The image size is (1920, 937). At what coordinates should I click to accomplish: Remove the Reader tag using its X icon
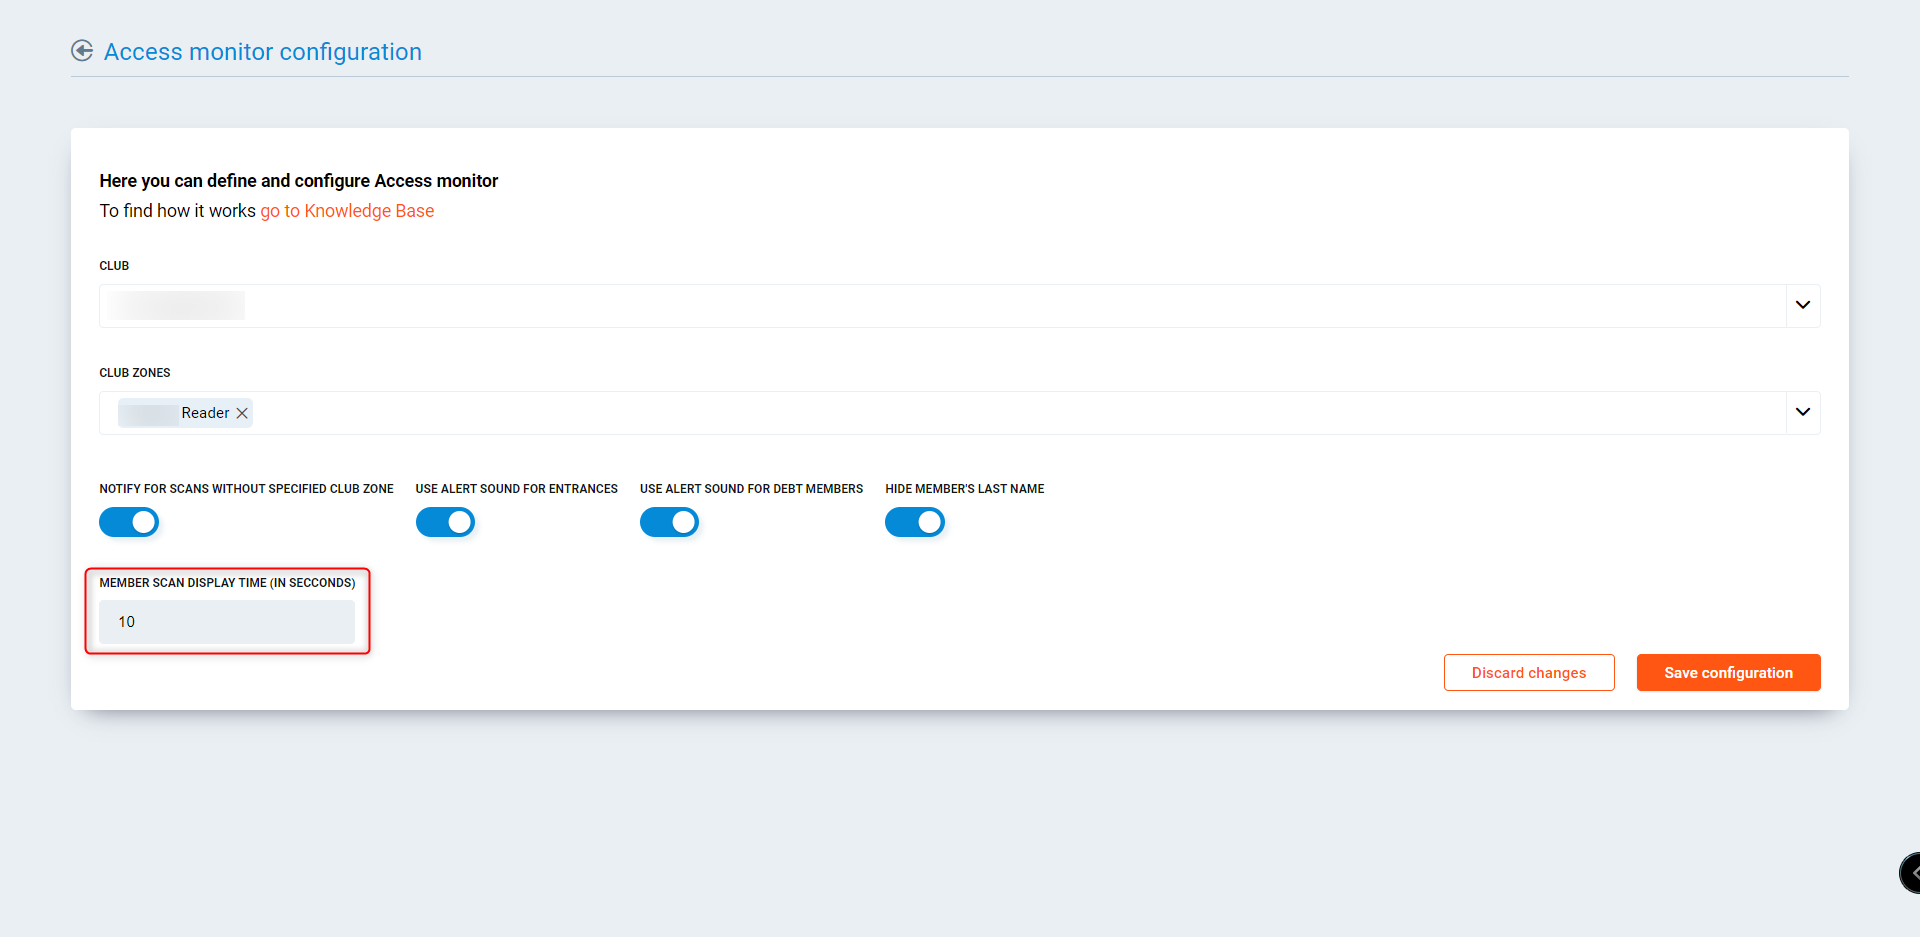click(242, 413)
